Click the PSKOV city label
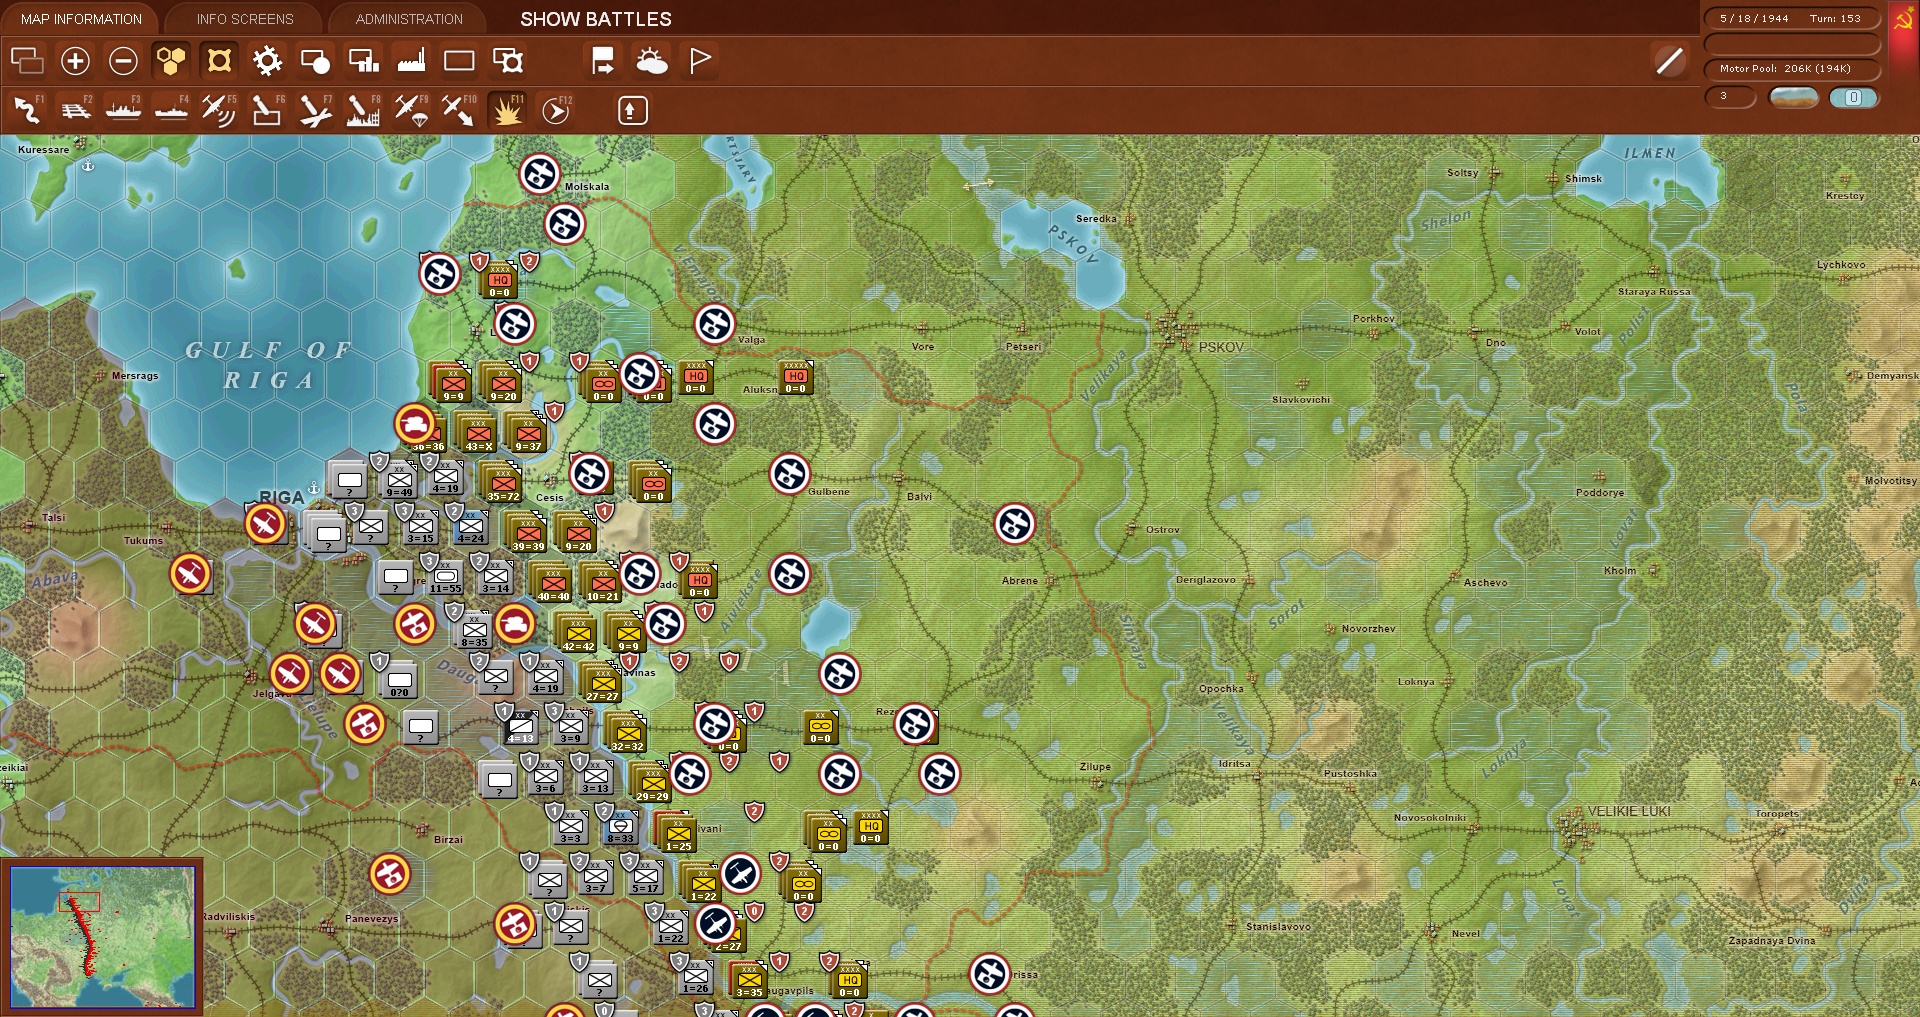This screenshot has height=1017, width=1920. [x=1221, y=347]
